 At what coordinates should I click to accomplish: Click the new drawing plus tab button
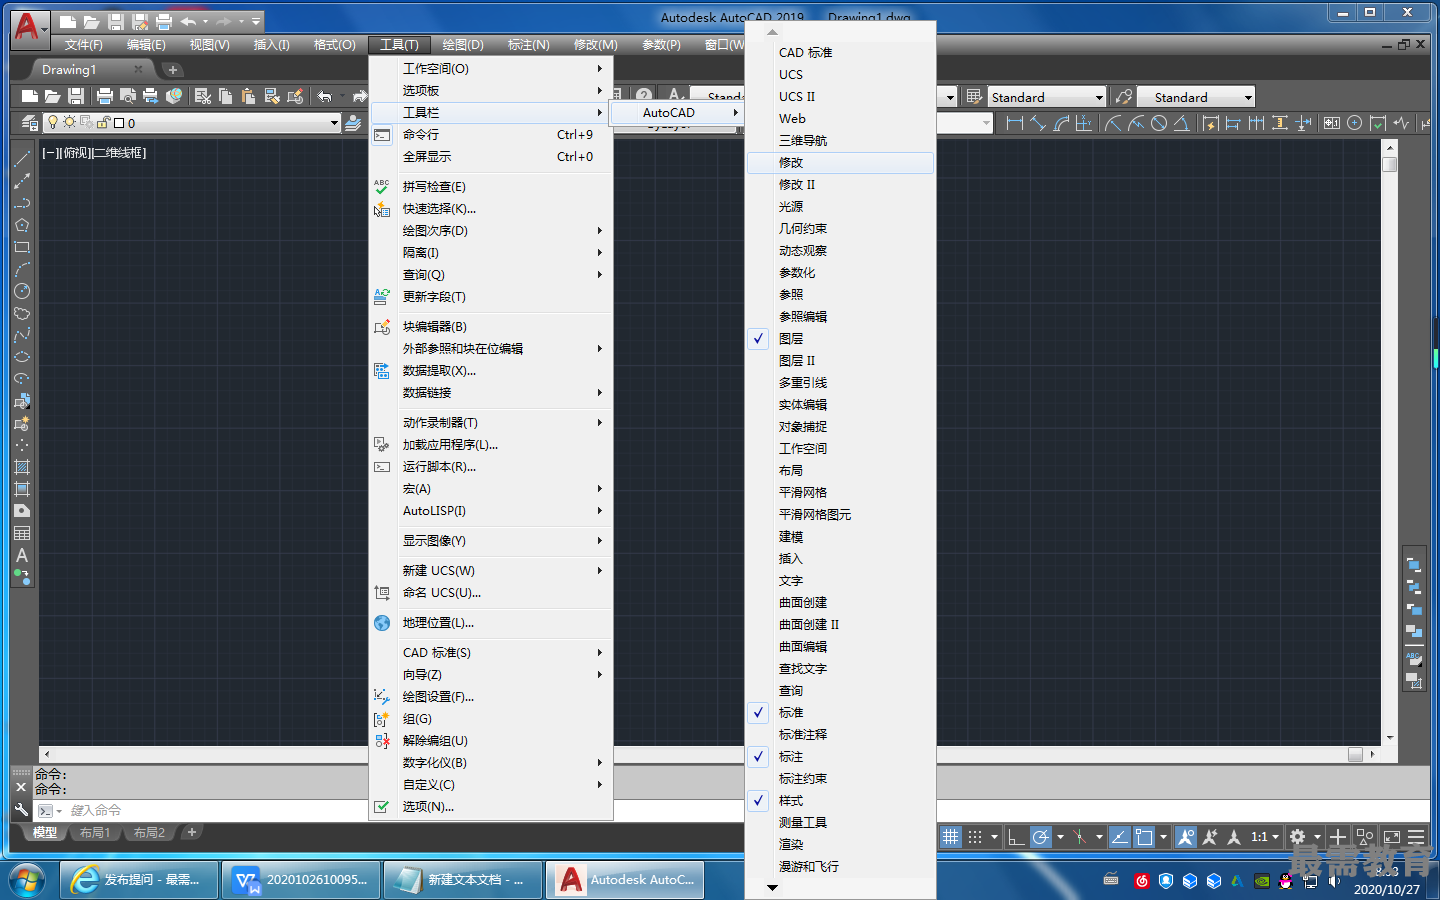[173, 70]
